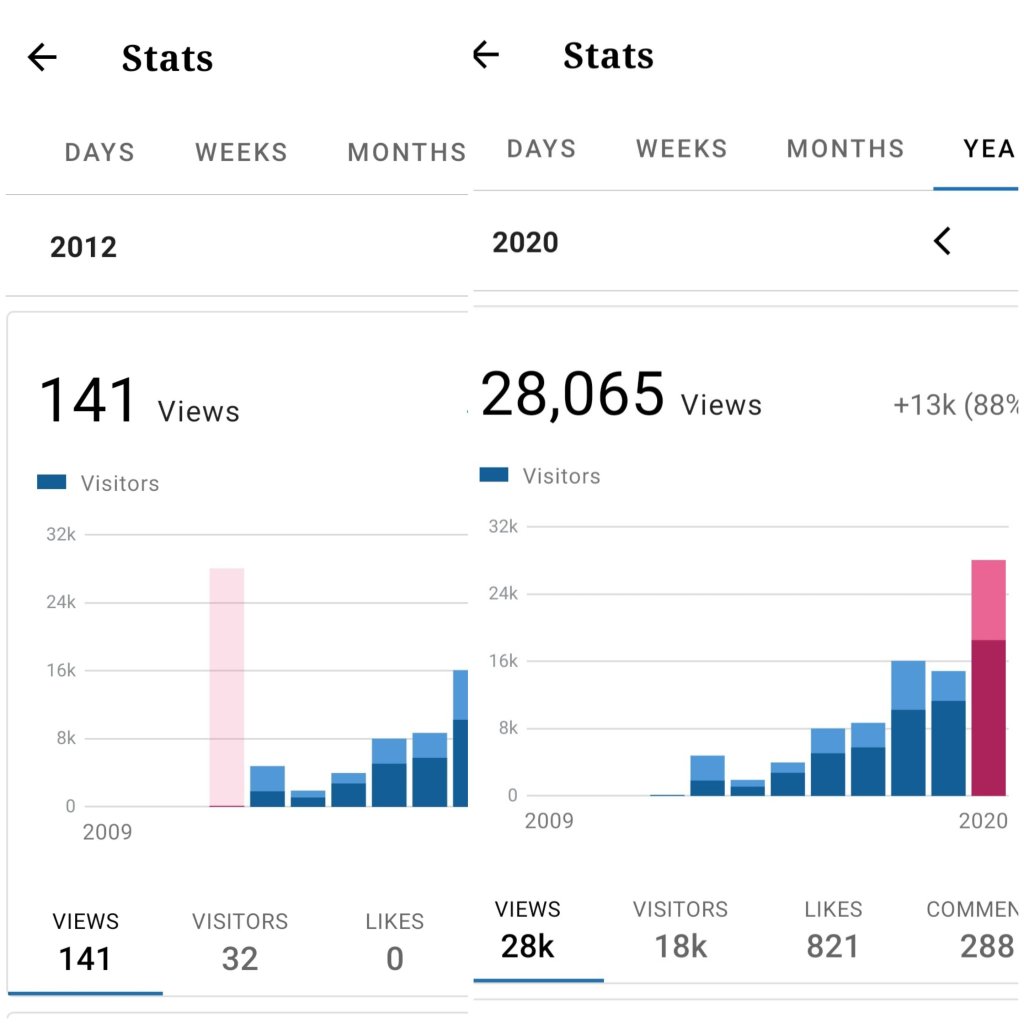Viewport: 1024px width, 1024px height.
Task: Show the VISITORS 18k metric
Action: pyautogui.click(x=681, y=930)
